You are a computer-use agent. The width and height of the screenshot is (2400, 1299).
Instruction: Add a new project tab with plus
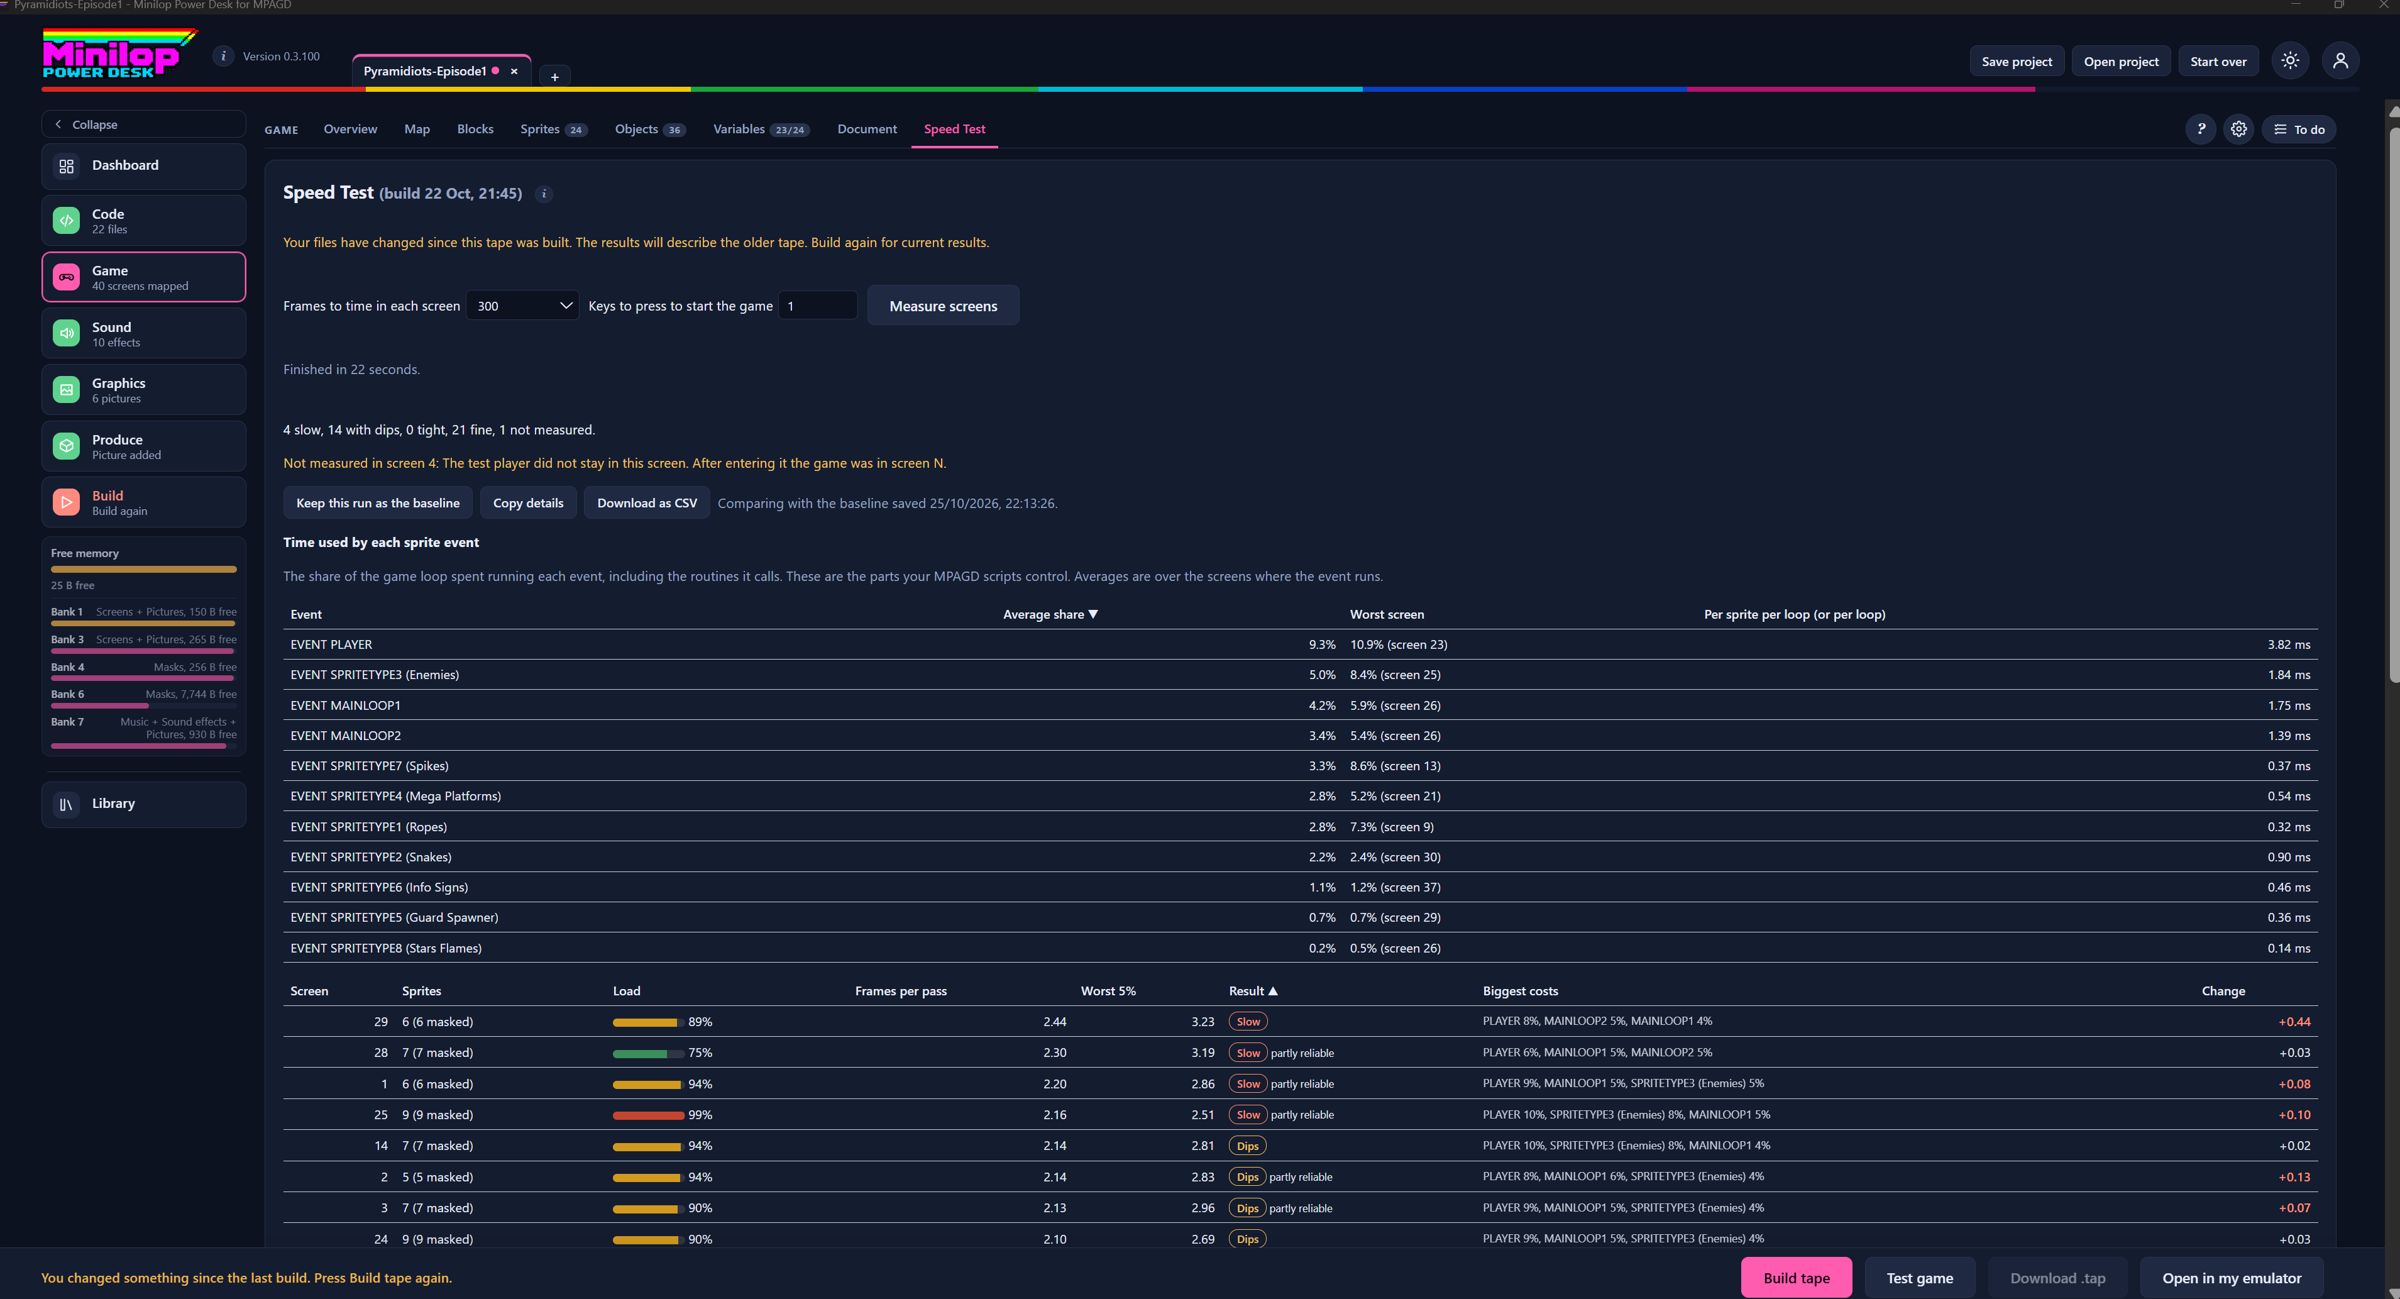[x=555, y=76]
